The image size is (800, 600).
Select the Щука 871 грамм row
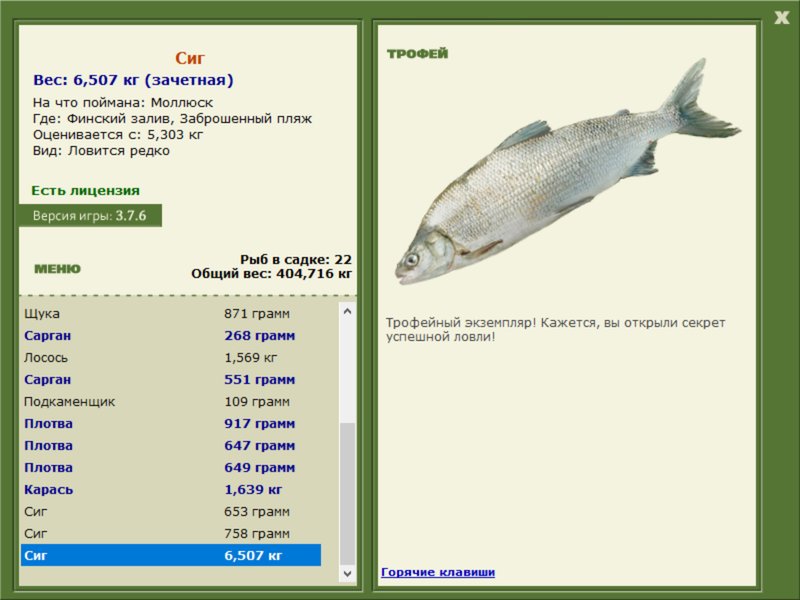[171, 313]
